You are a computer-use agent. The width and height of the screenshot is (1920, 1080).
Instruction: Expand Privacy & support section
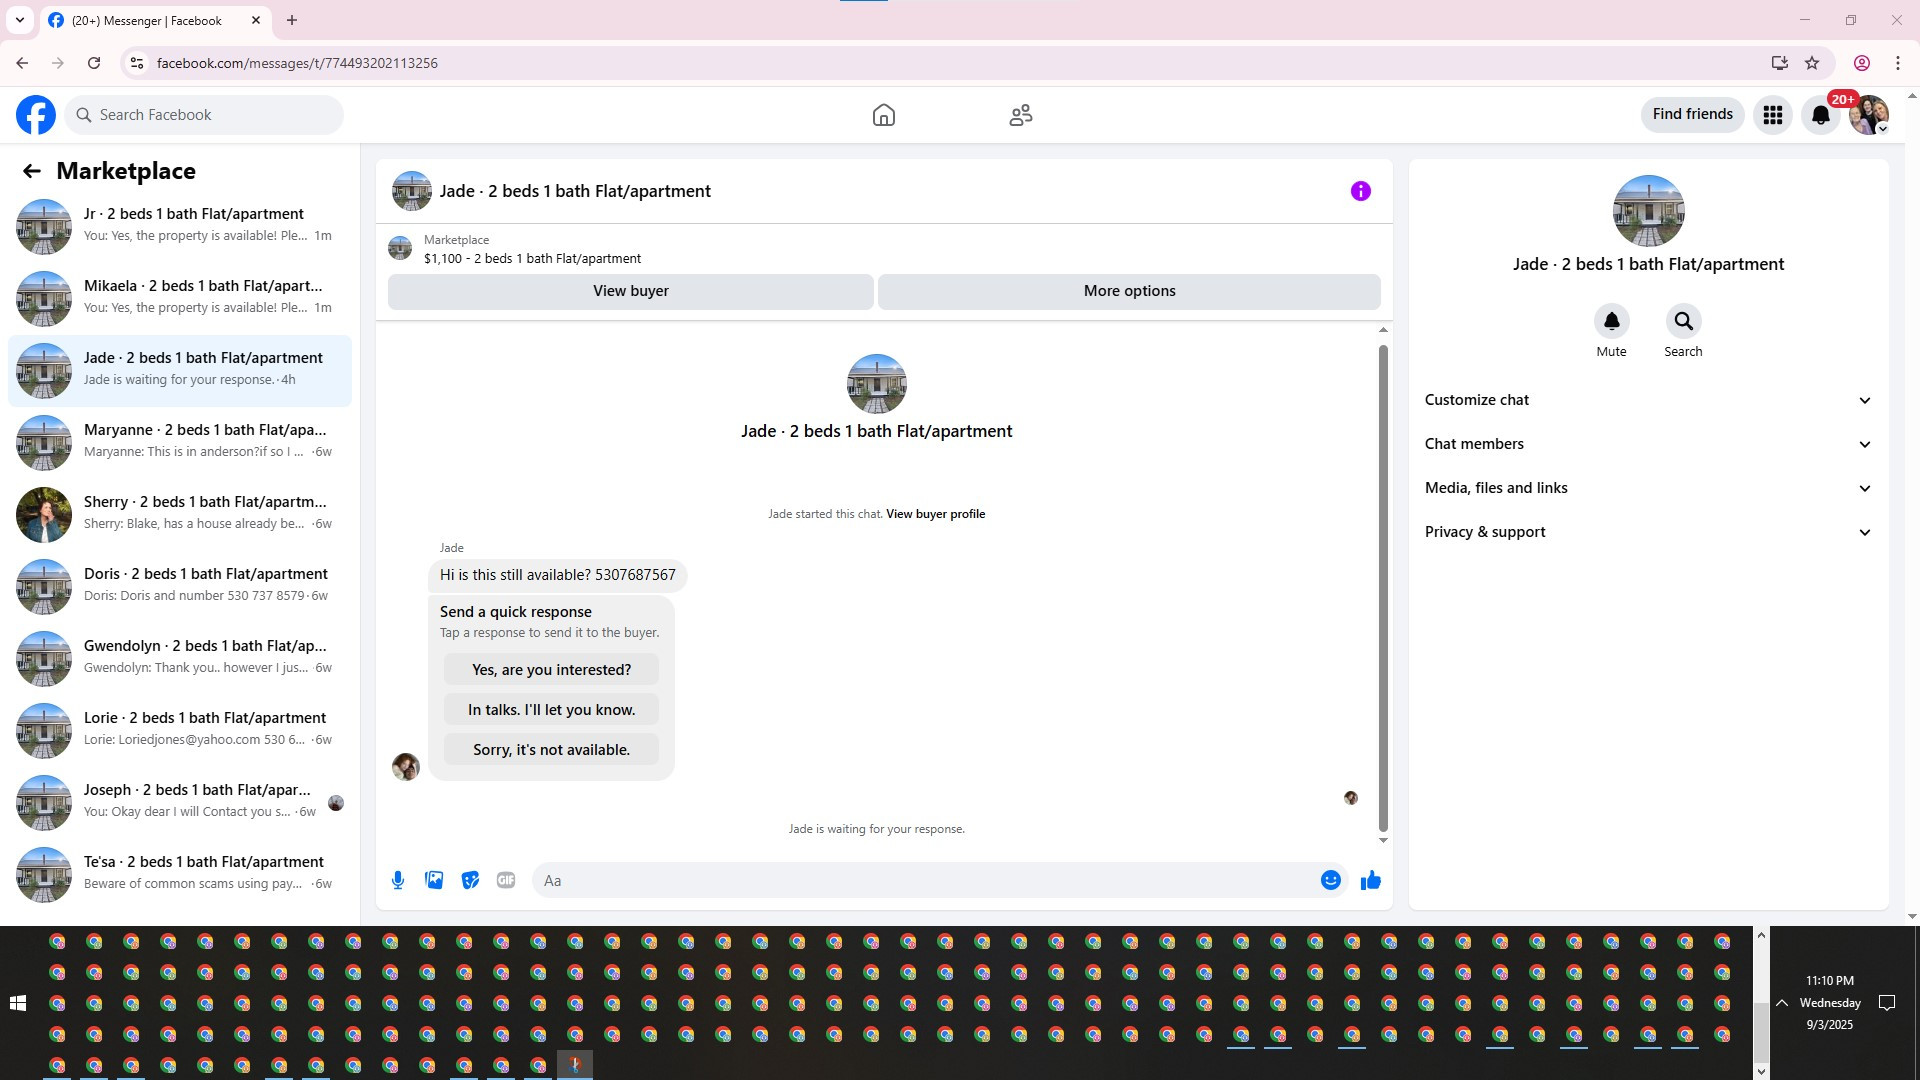pos(1648,532)
